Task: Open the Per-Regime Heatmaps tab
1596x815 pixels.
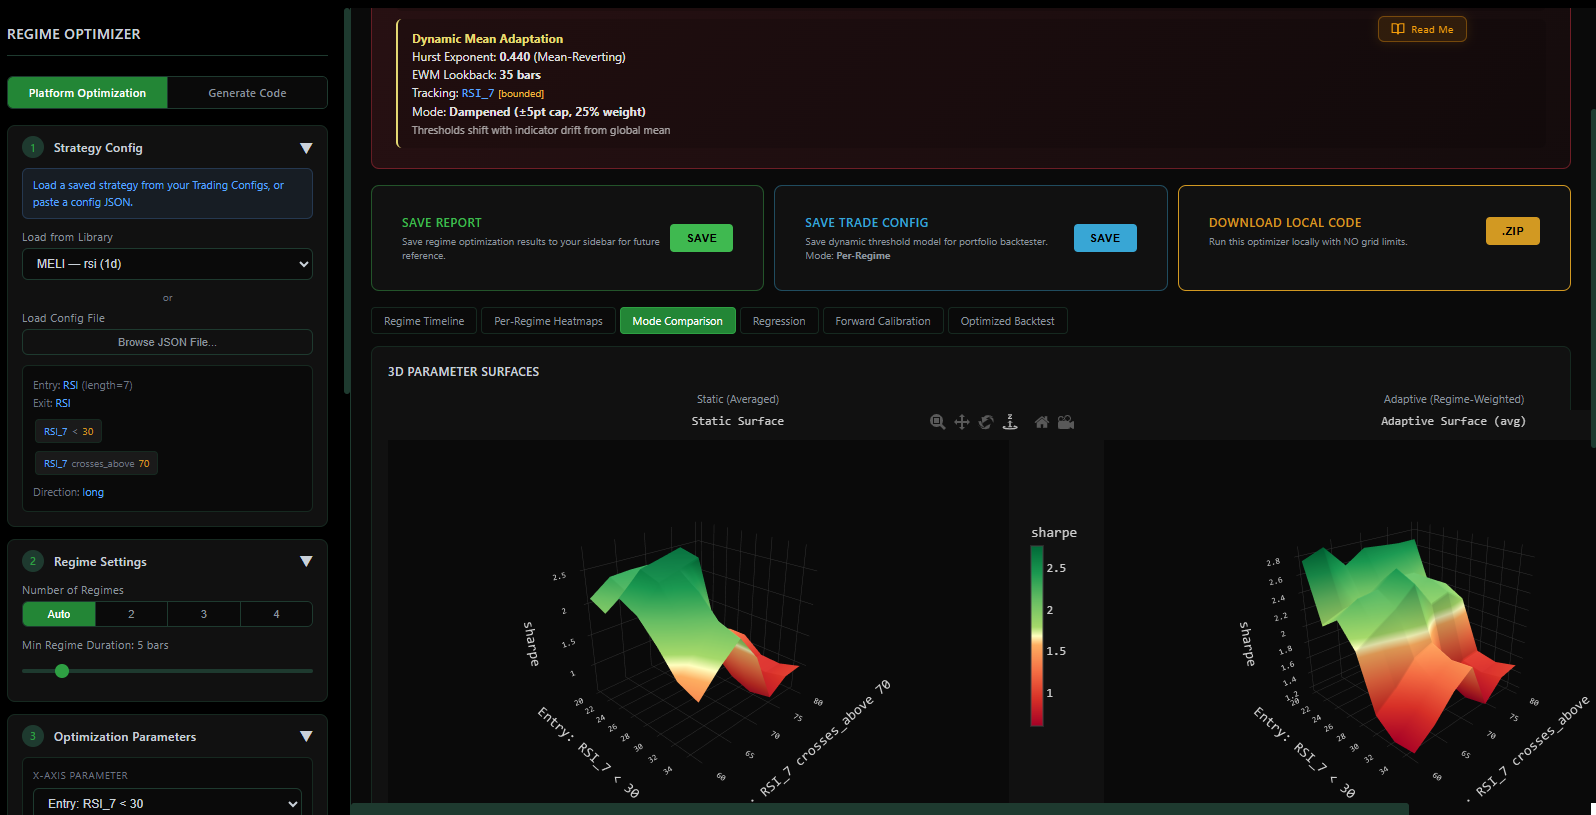Action: [x=548, y=321]
